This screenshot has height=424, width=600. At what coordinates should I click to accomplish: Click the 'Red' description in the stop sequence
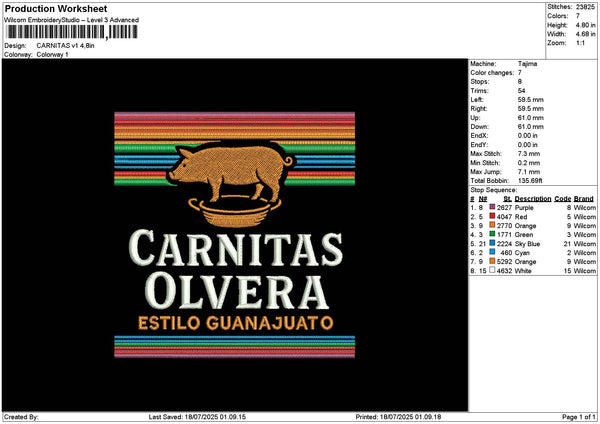click(521, 217)
